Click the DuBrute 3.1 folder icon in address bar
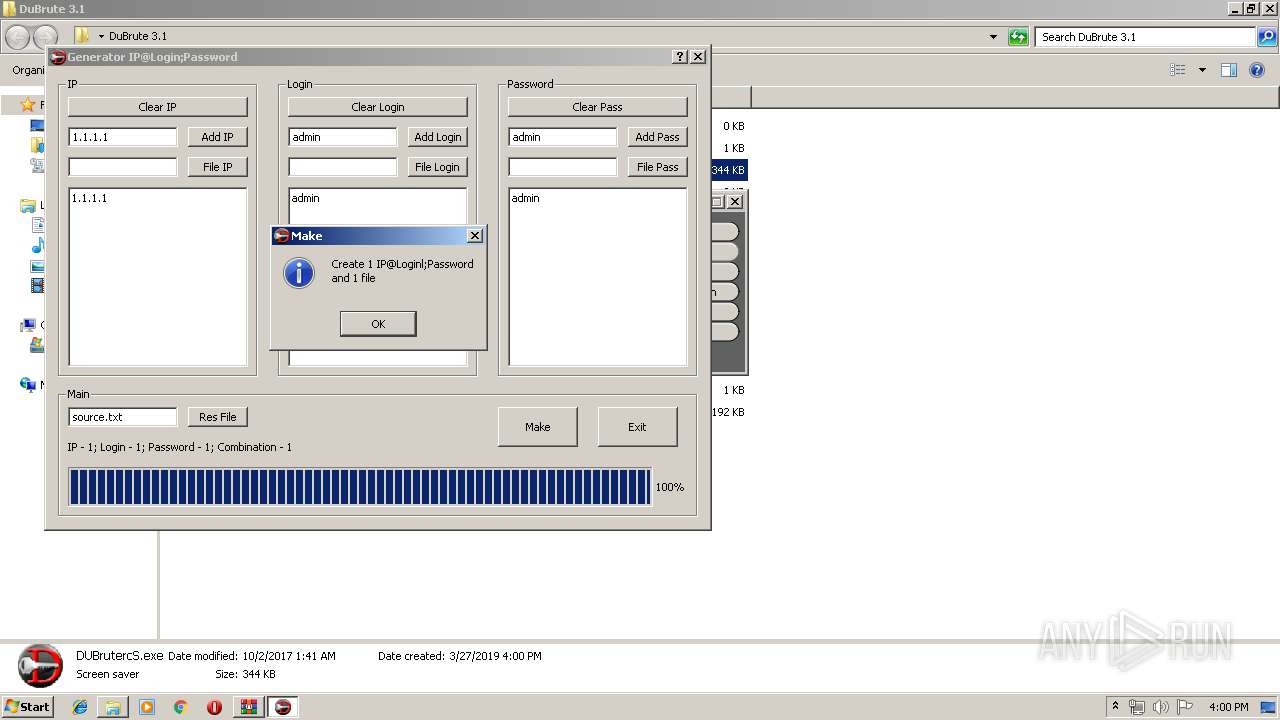Viewport: 1280px width, 720px height. 83,36
